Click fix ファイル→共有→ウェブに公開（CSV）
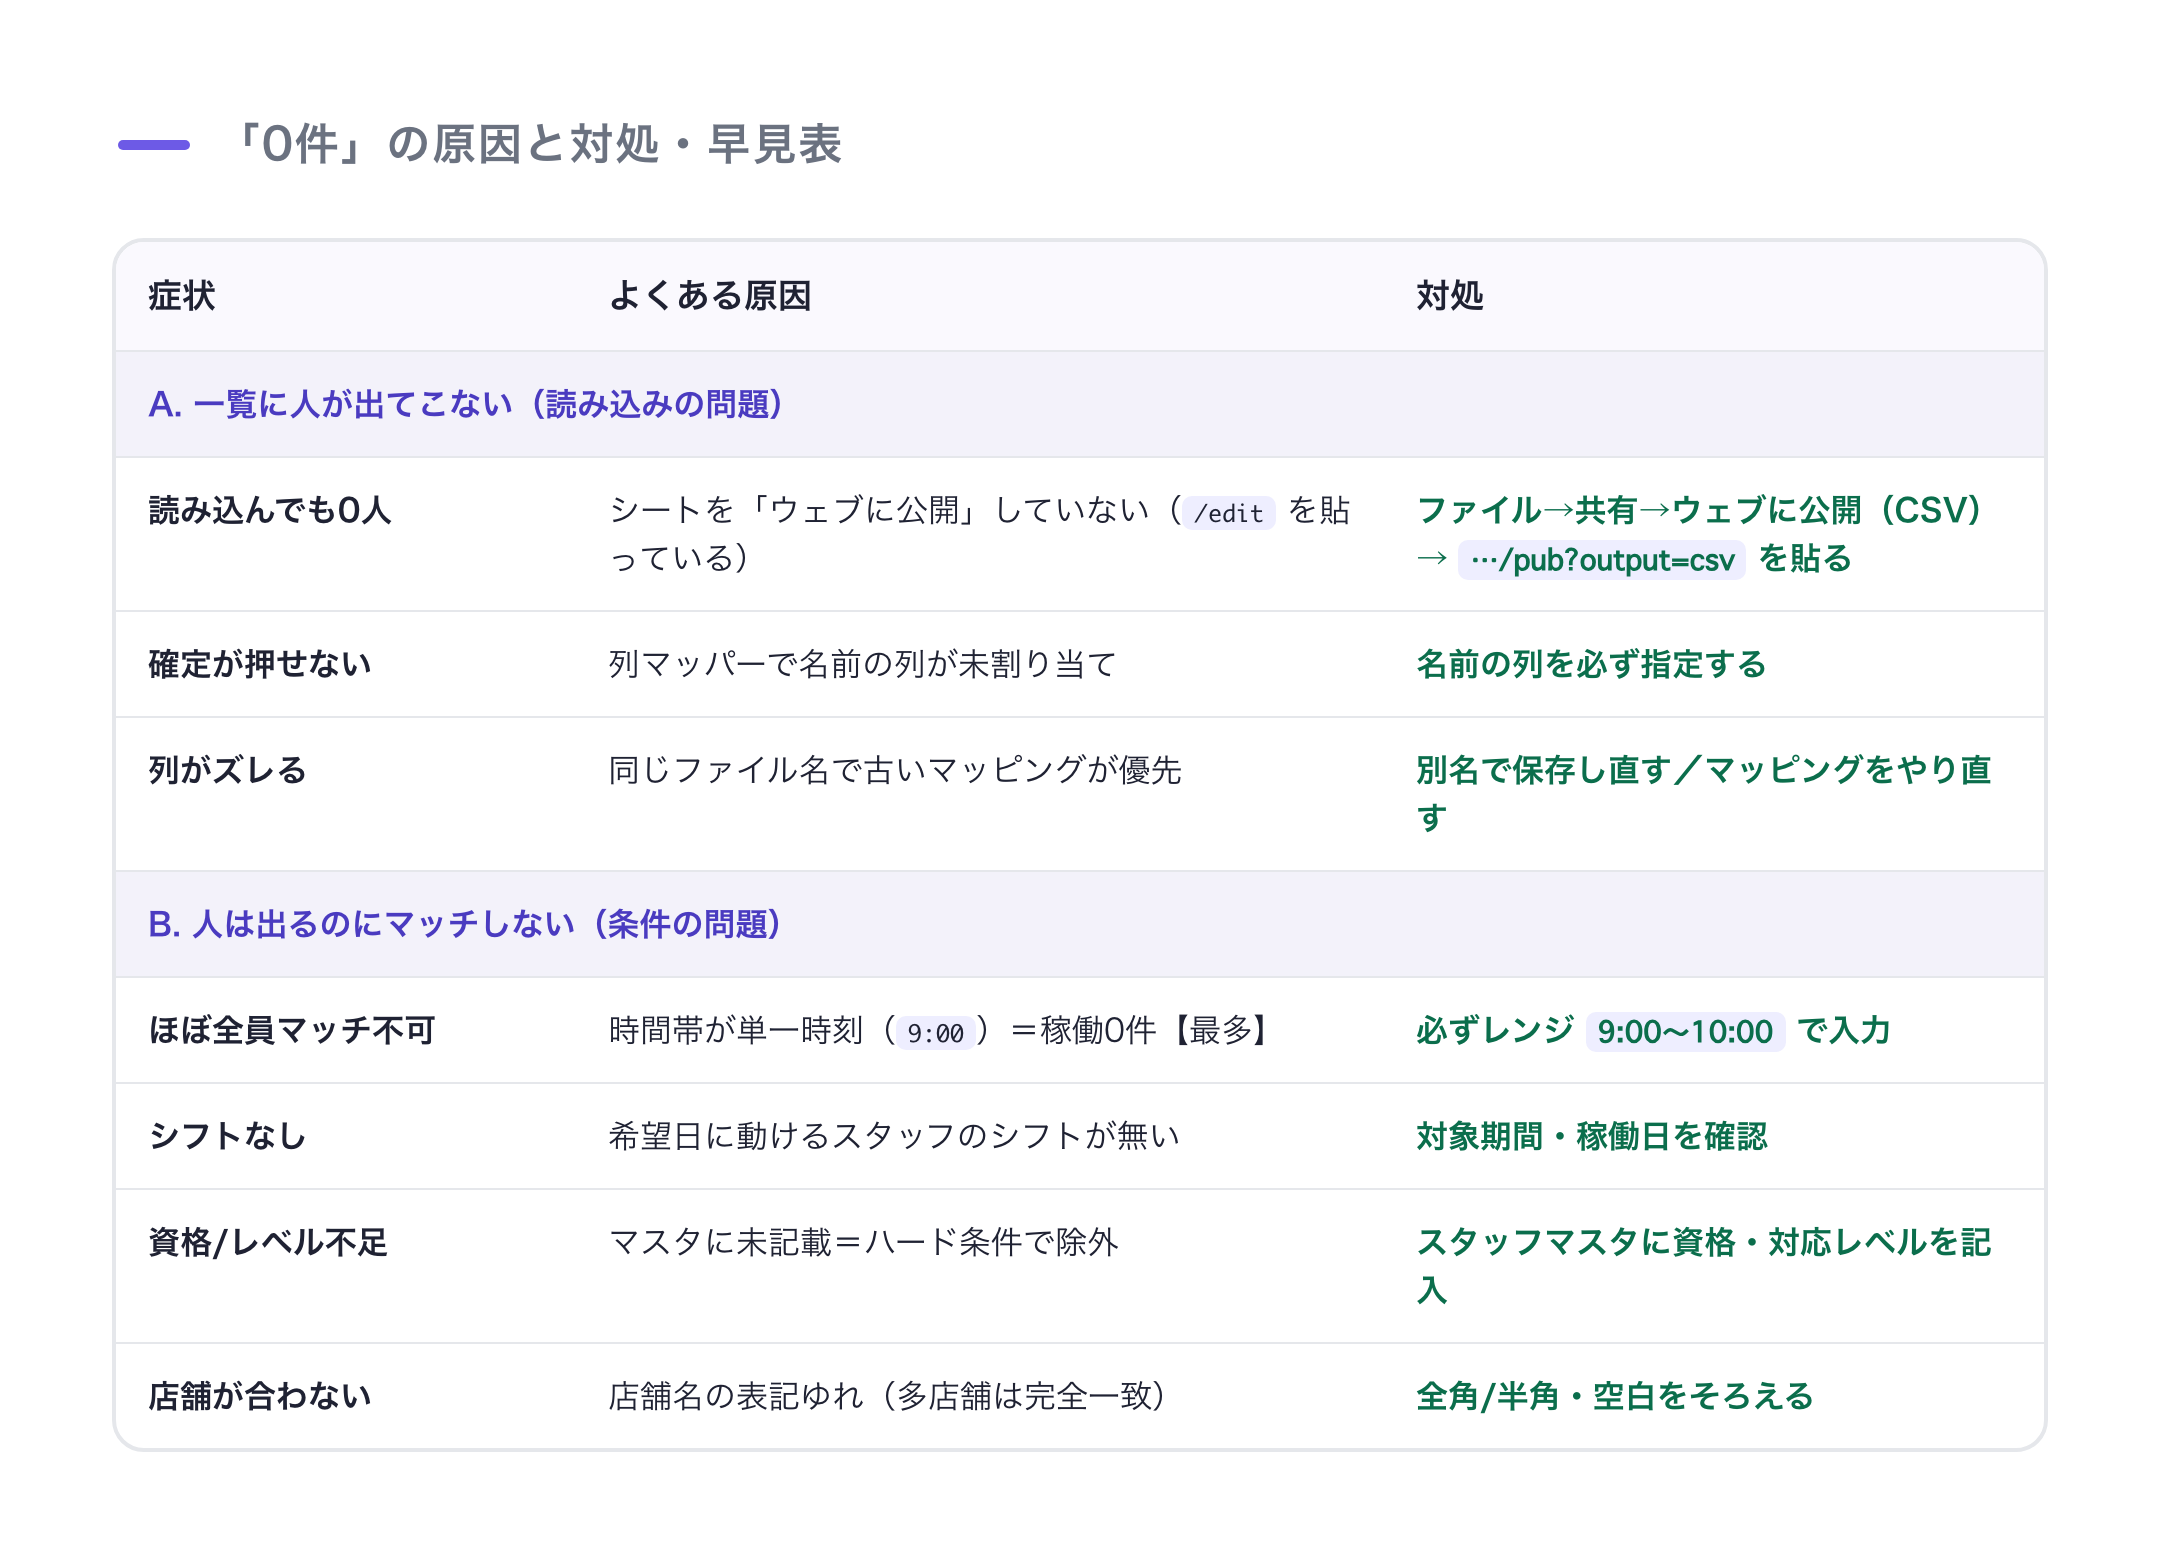This screenshot has width=2160, height=1564. pyautogui.click(x=1700, y=511)
